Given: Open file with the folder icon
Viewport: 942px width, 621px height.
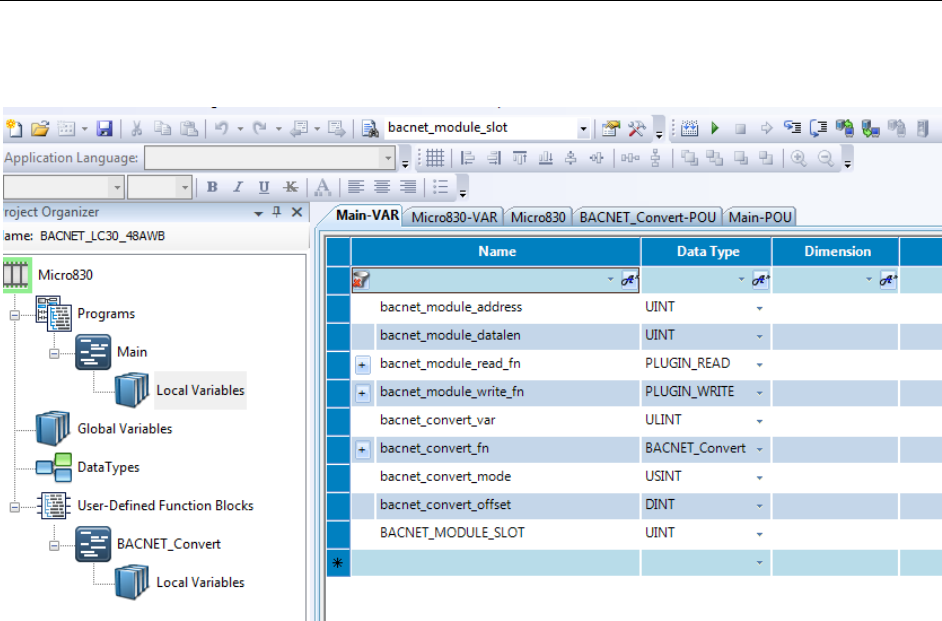Looking at the screenshot, I should click(40, 129).
